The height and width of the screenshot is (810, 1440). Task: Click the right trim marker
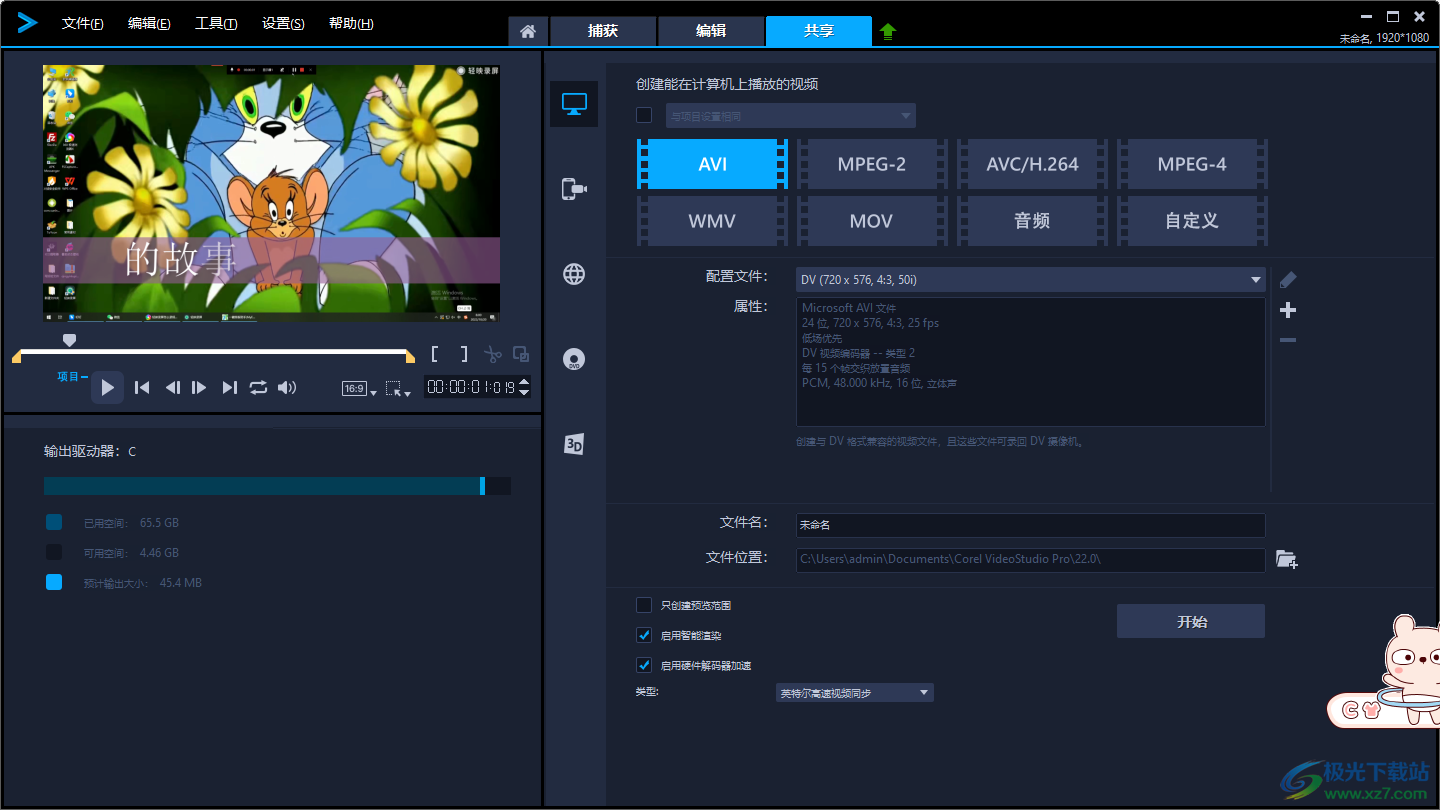coord(410,357)
